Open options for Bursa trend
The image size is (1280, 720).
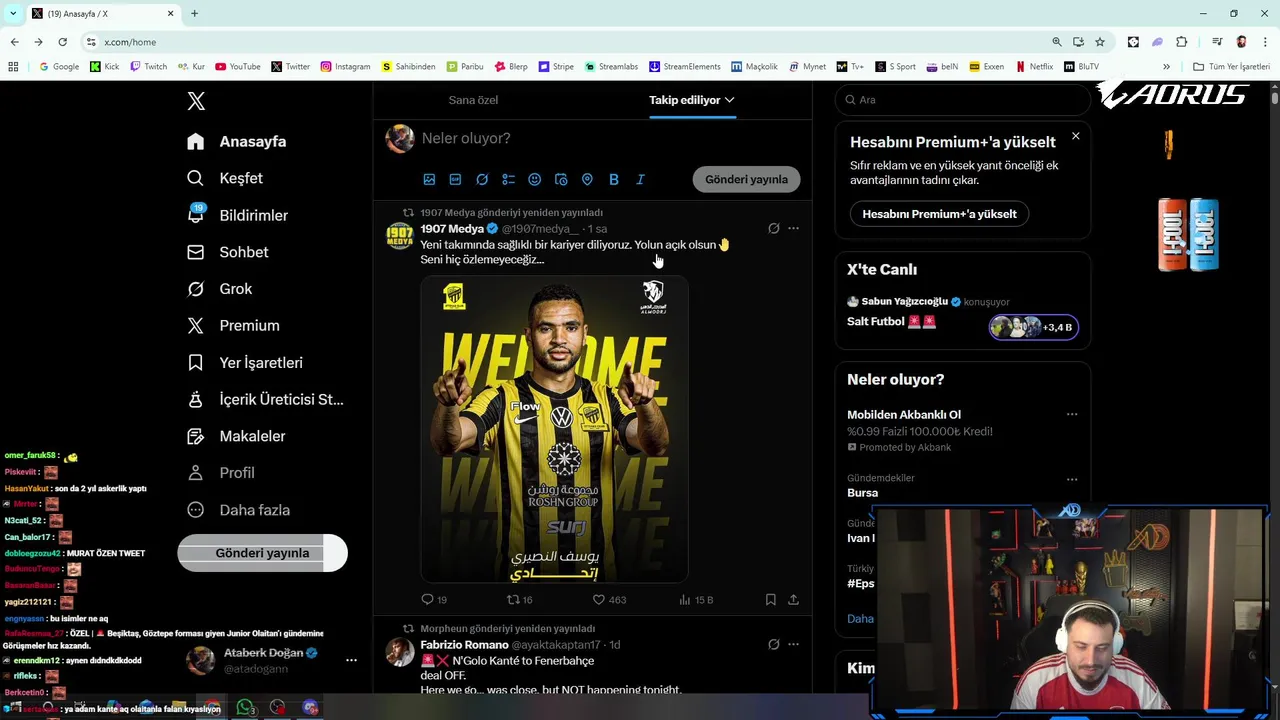click(1072, 479)
